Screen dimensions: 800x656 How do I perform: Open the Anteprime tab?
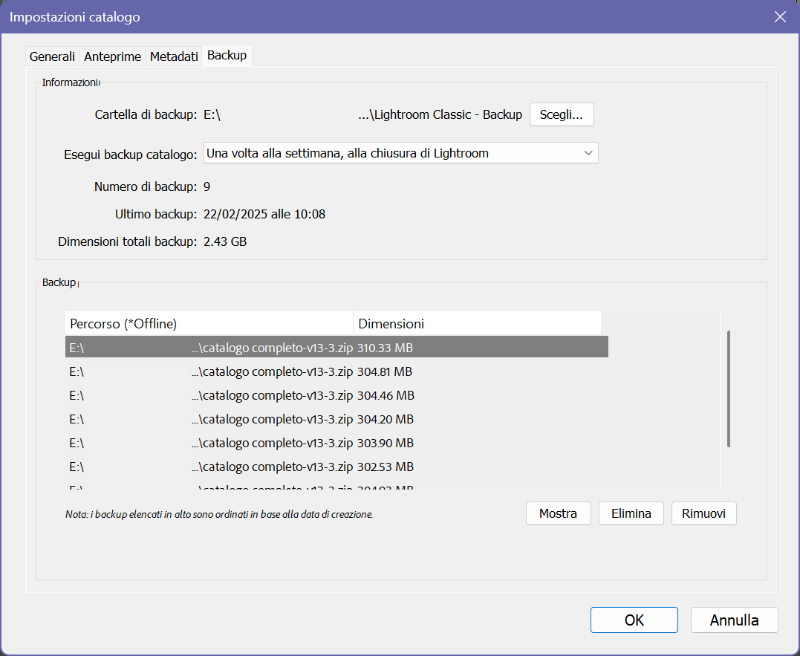pos(112,56)
